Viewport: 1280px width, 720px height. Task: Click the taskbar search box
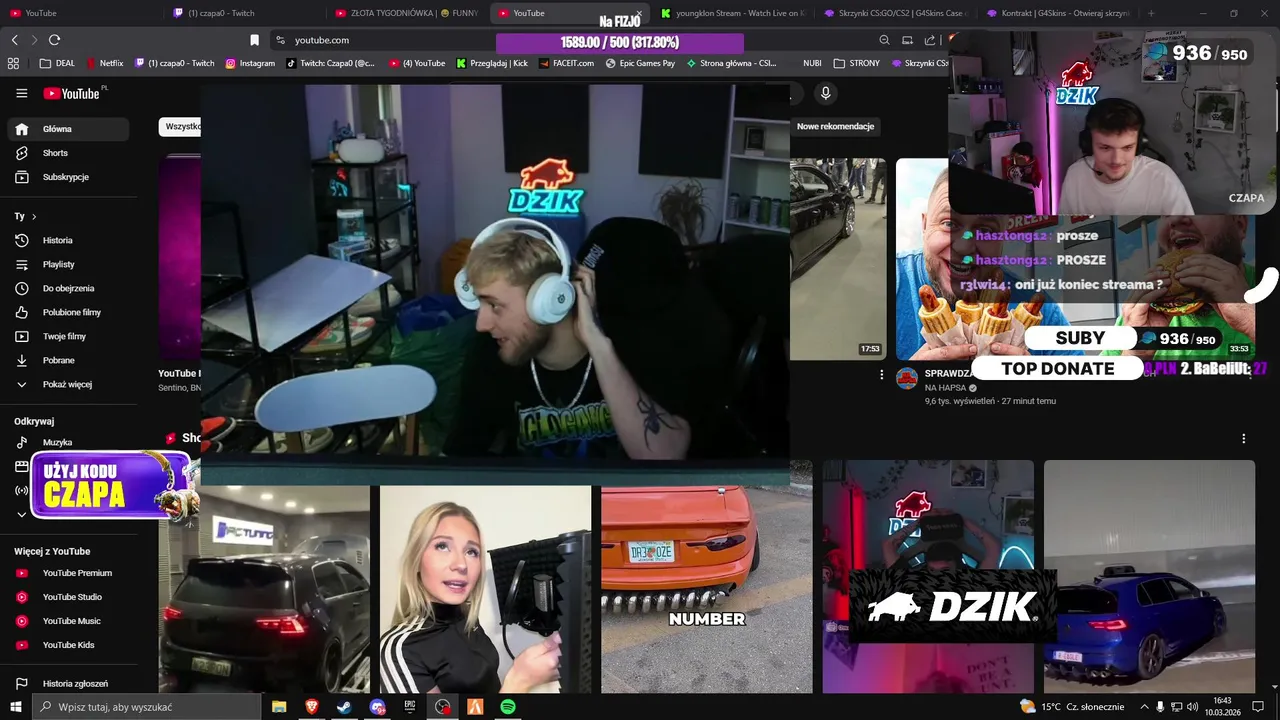(x=148, y=707)
